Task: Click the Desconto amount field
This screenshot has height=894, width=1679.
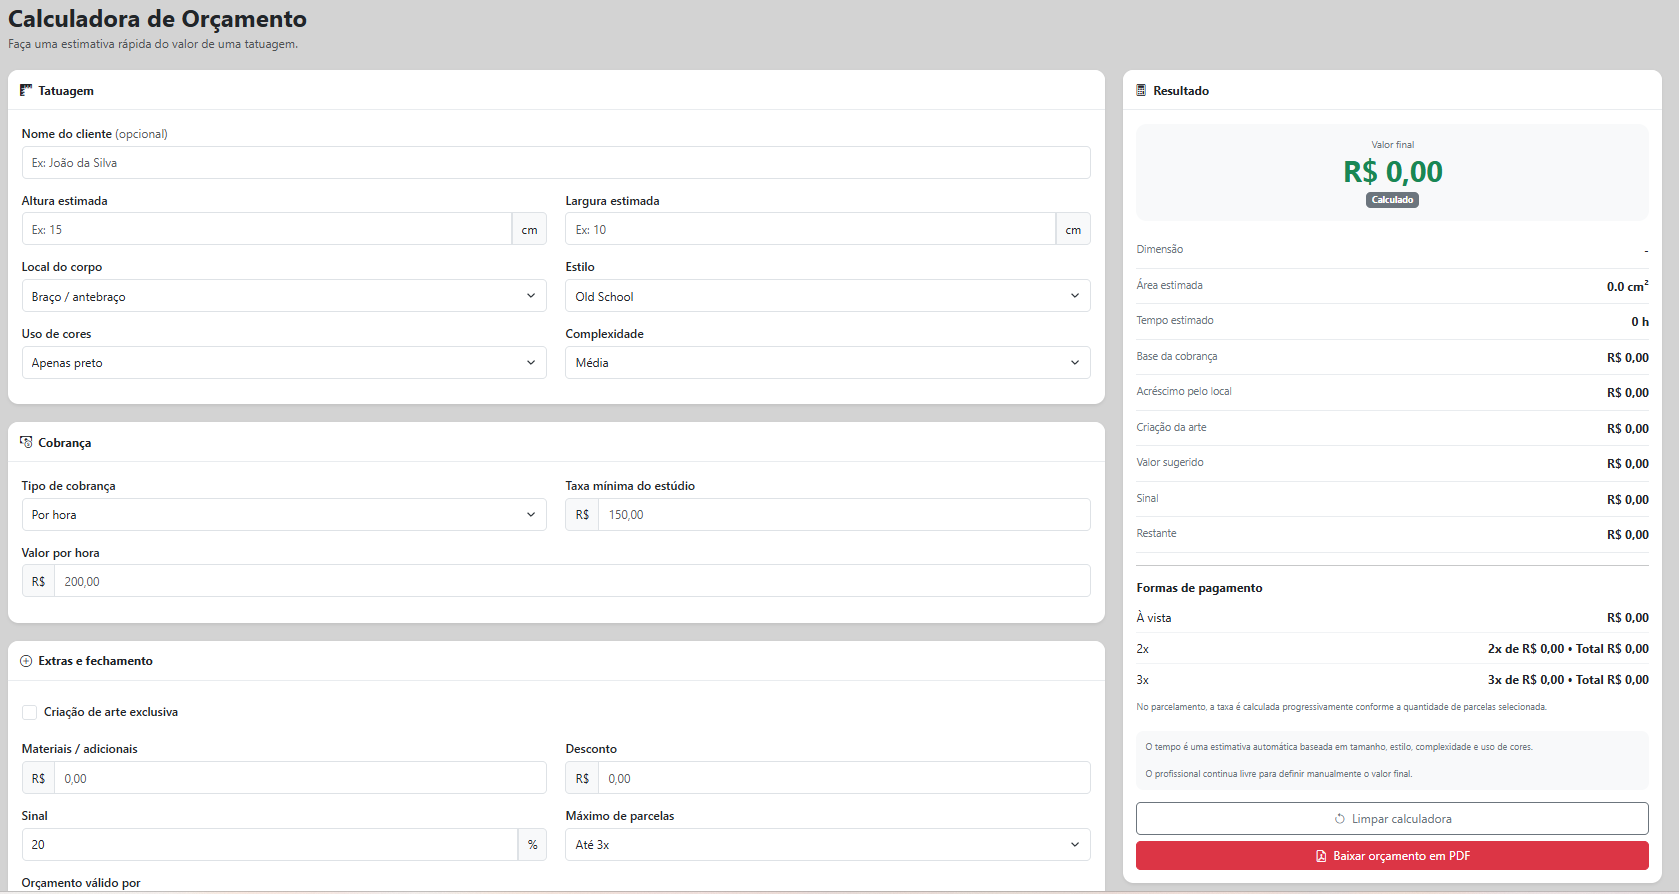Action: [844, 778]
